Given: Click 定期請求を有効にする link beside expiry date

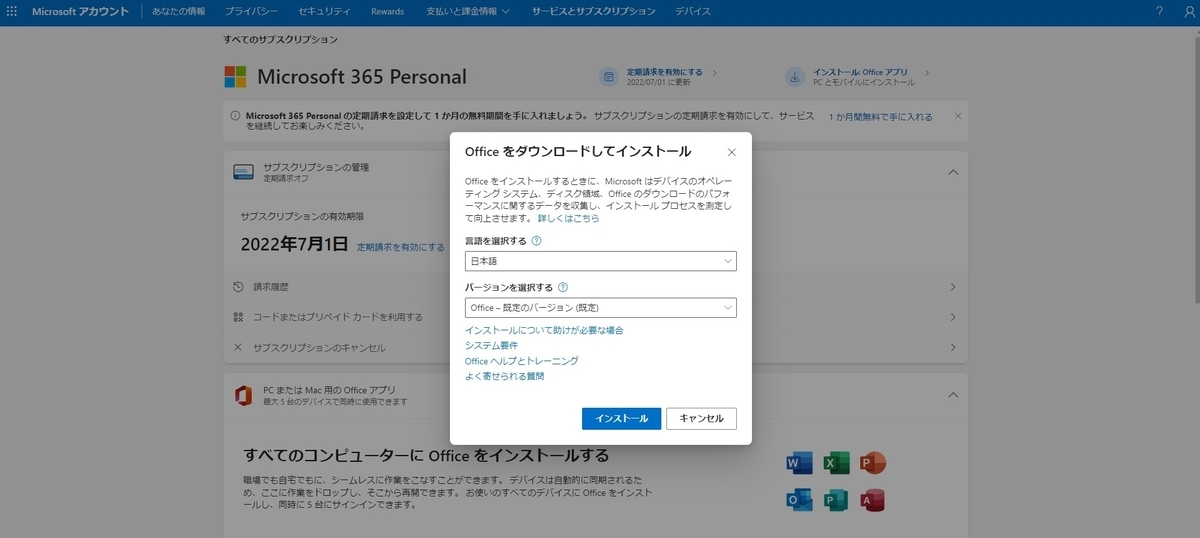Looking at the screenshot, I should [401, 246].
